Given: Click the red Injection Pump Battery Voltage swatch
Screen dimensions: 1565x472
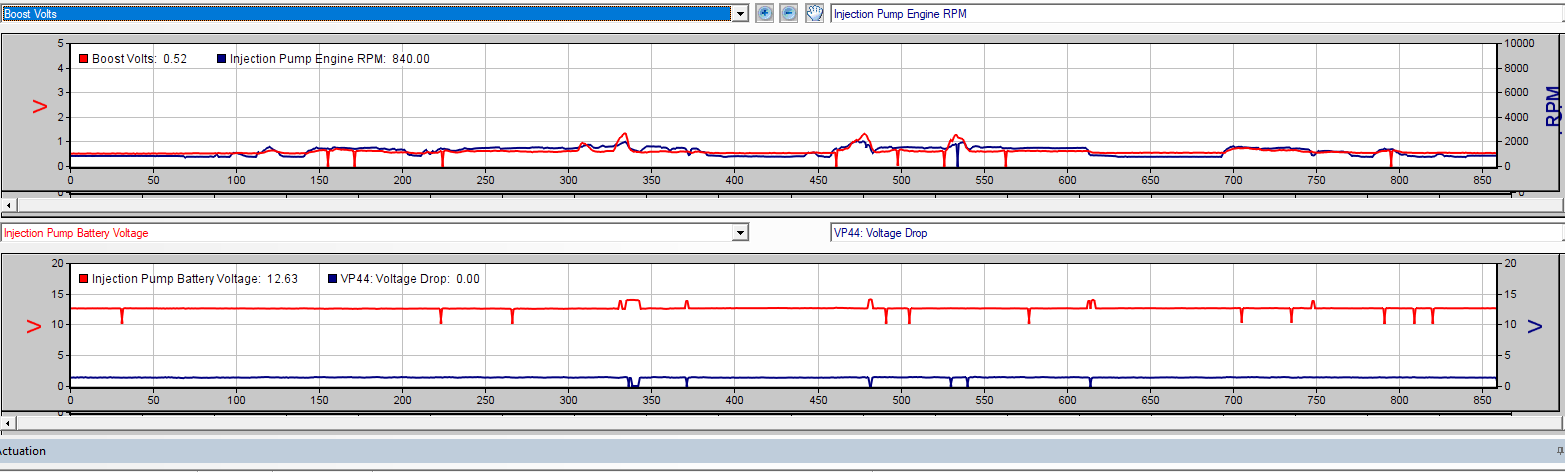Looking at the screenshot, I should [84, 279].
